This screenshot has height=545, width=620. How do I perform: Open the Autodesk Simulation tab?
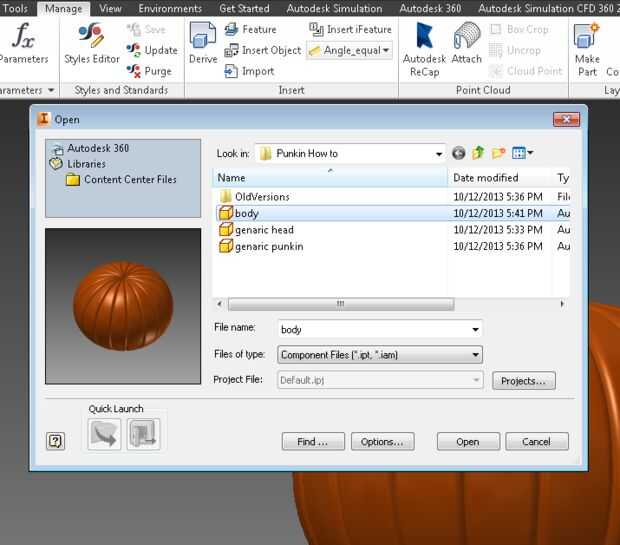335,8
